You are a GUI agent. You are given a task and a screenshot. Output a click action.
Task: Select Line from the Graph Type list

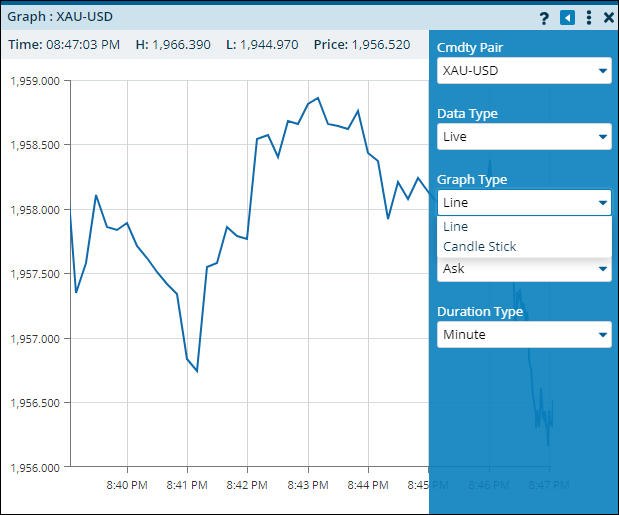coord(456,227)
